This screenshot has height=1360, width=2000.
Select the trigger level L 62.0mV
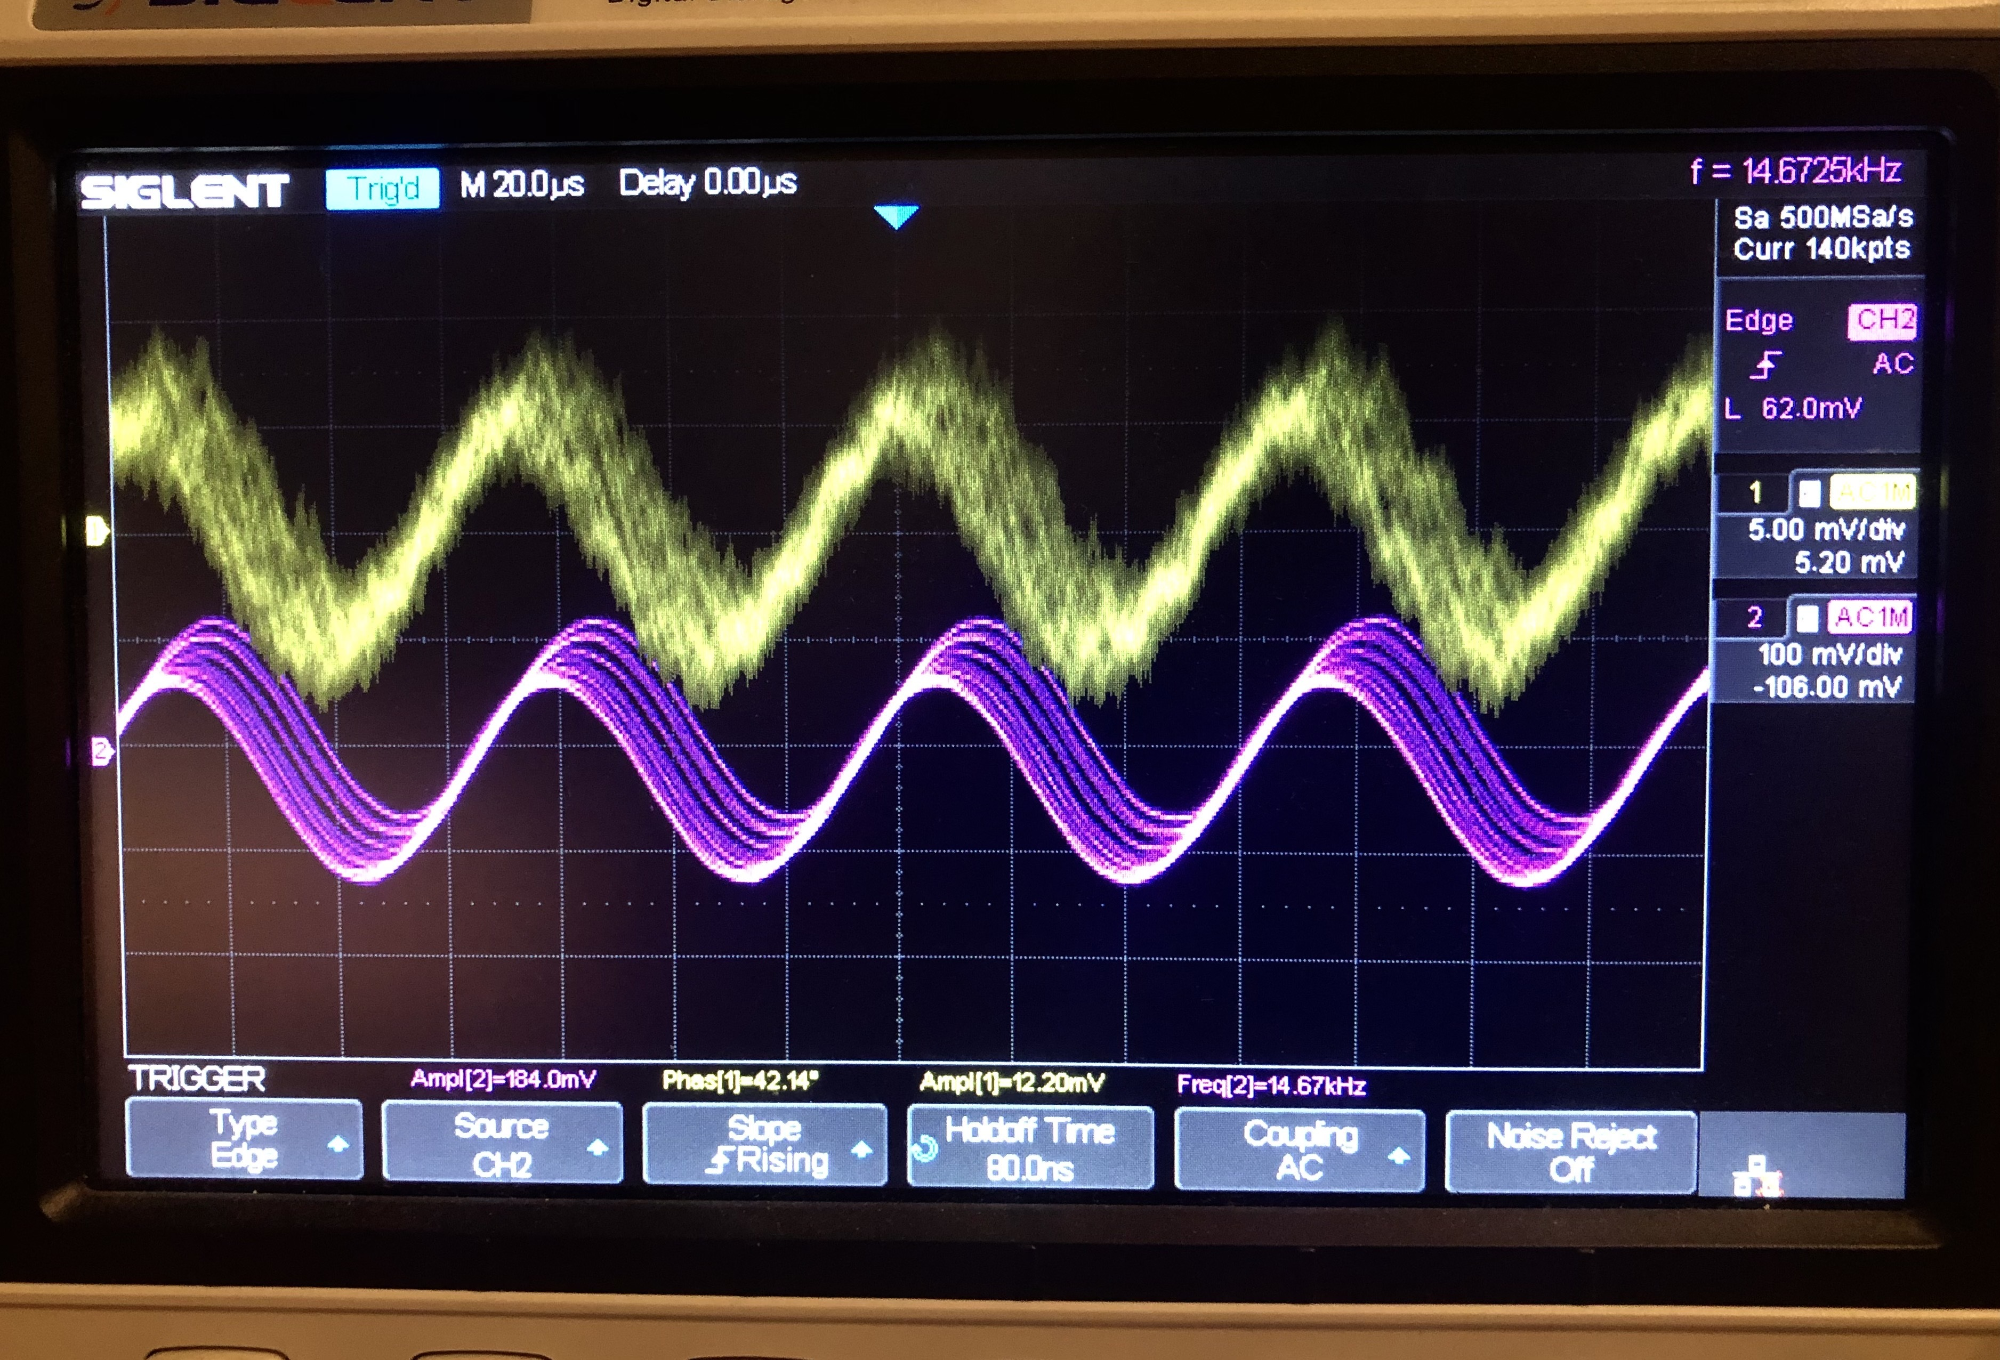pos(1793,408)
